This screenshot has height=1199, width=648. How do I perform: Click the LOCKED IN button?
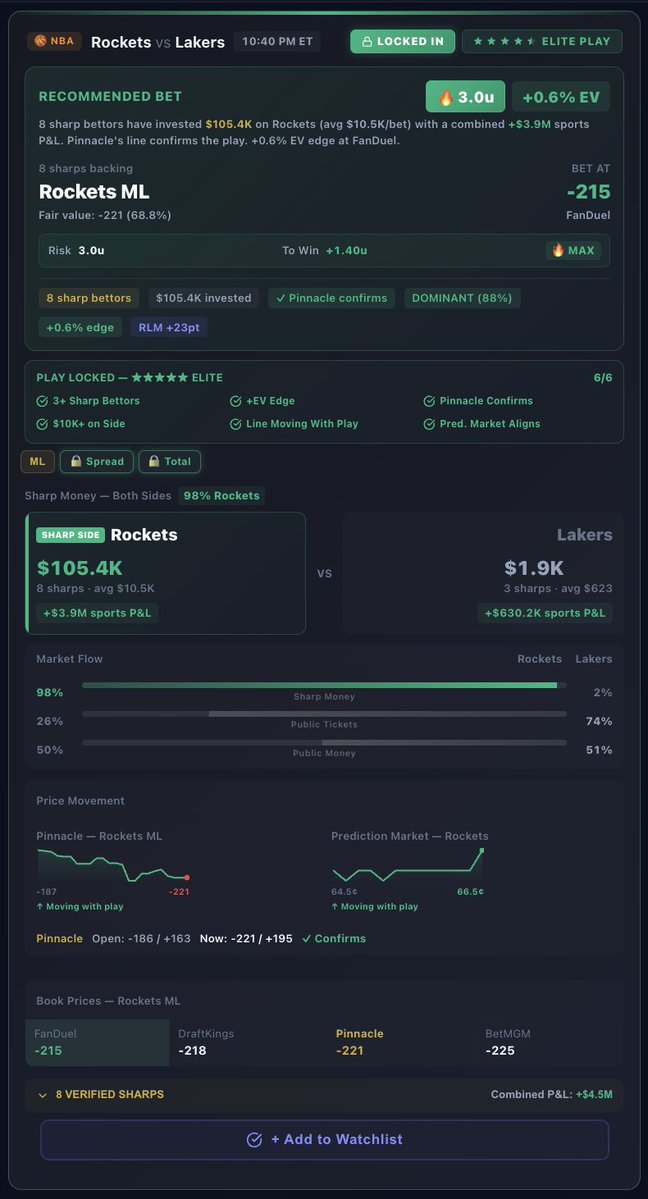coord(402,41)
